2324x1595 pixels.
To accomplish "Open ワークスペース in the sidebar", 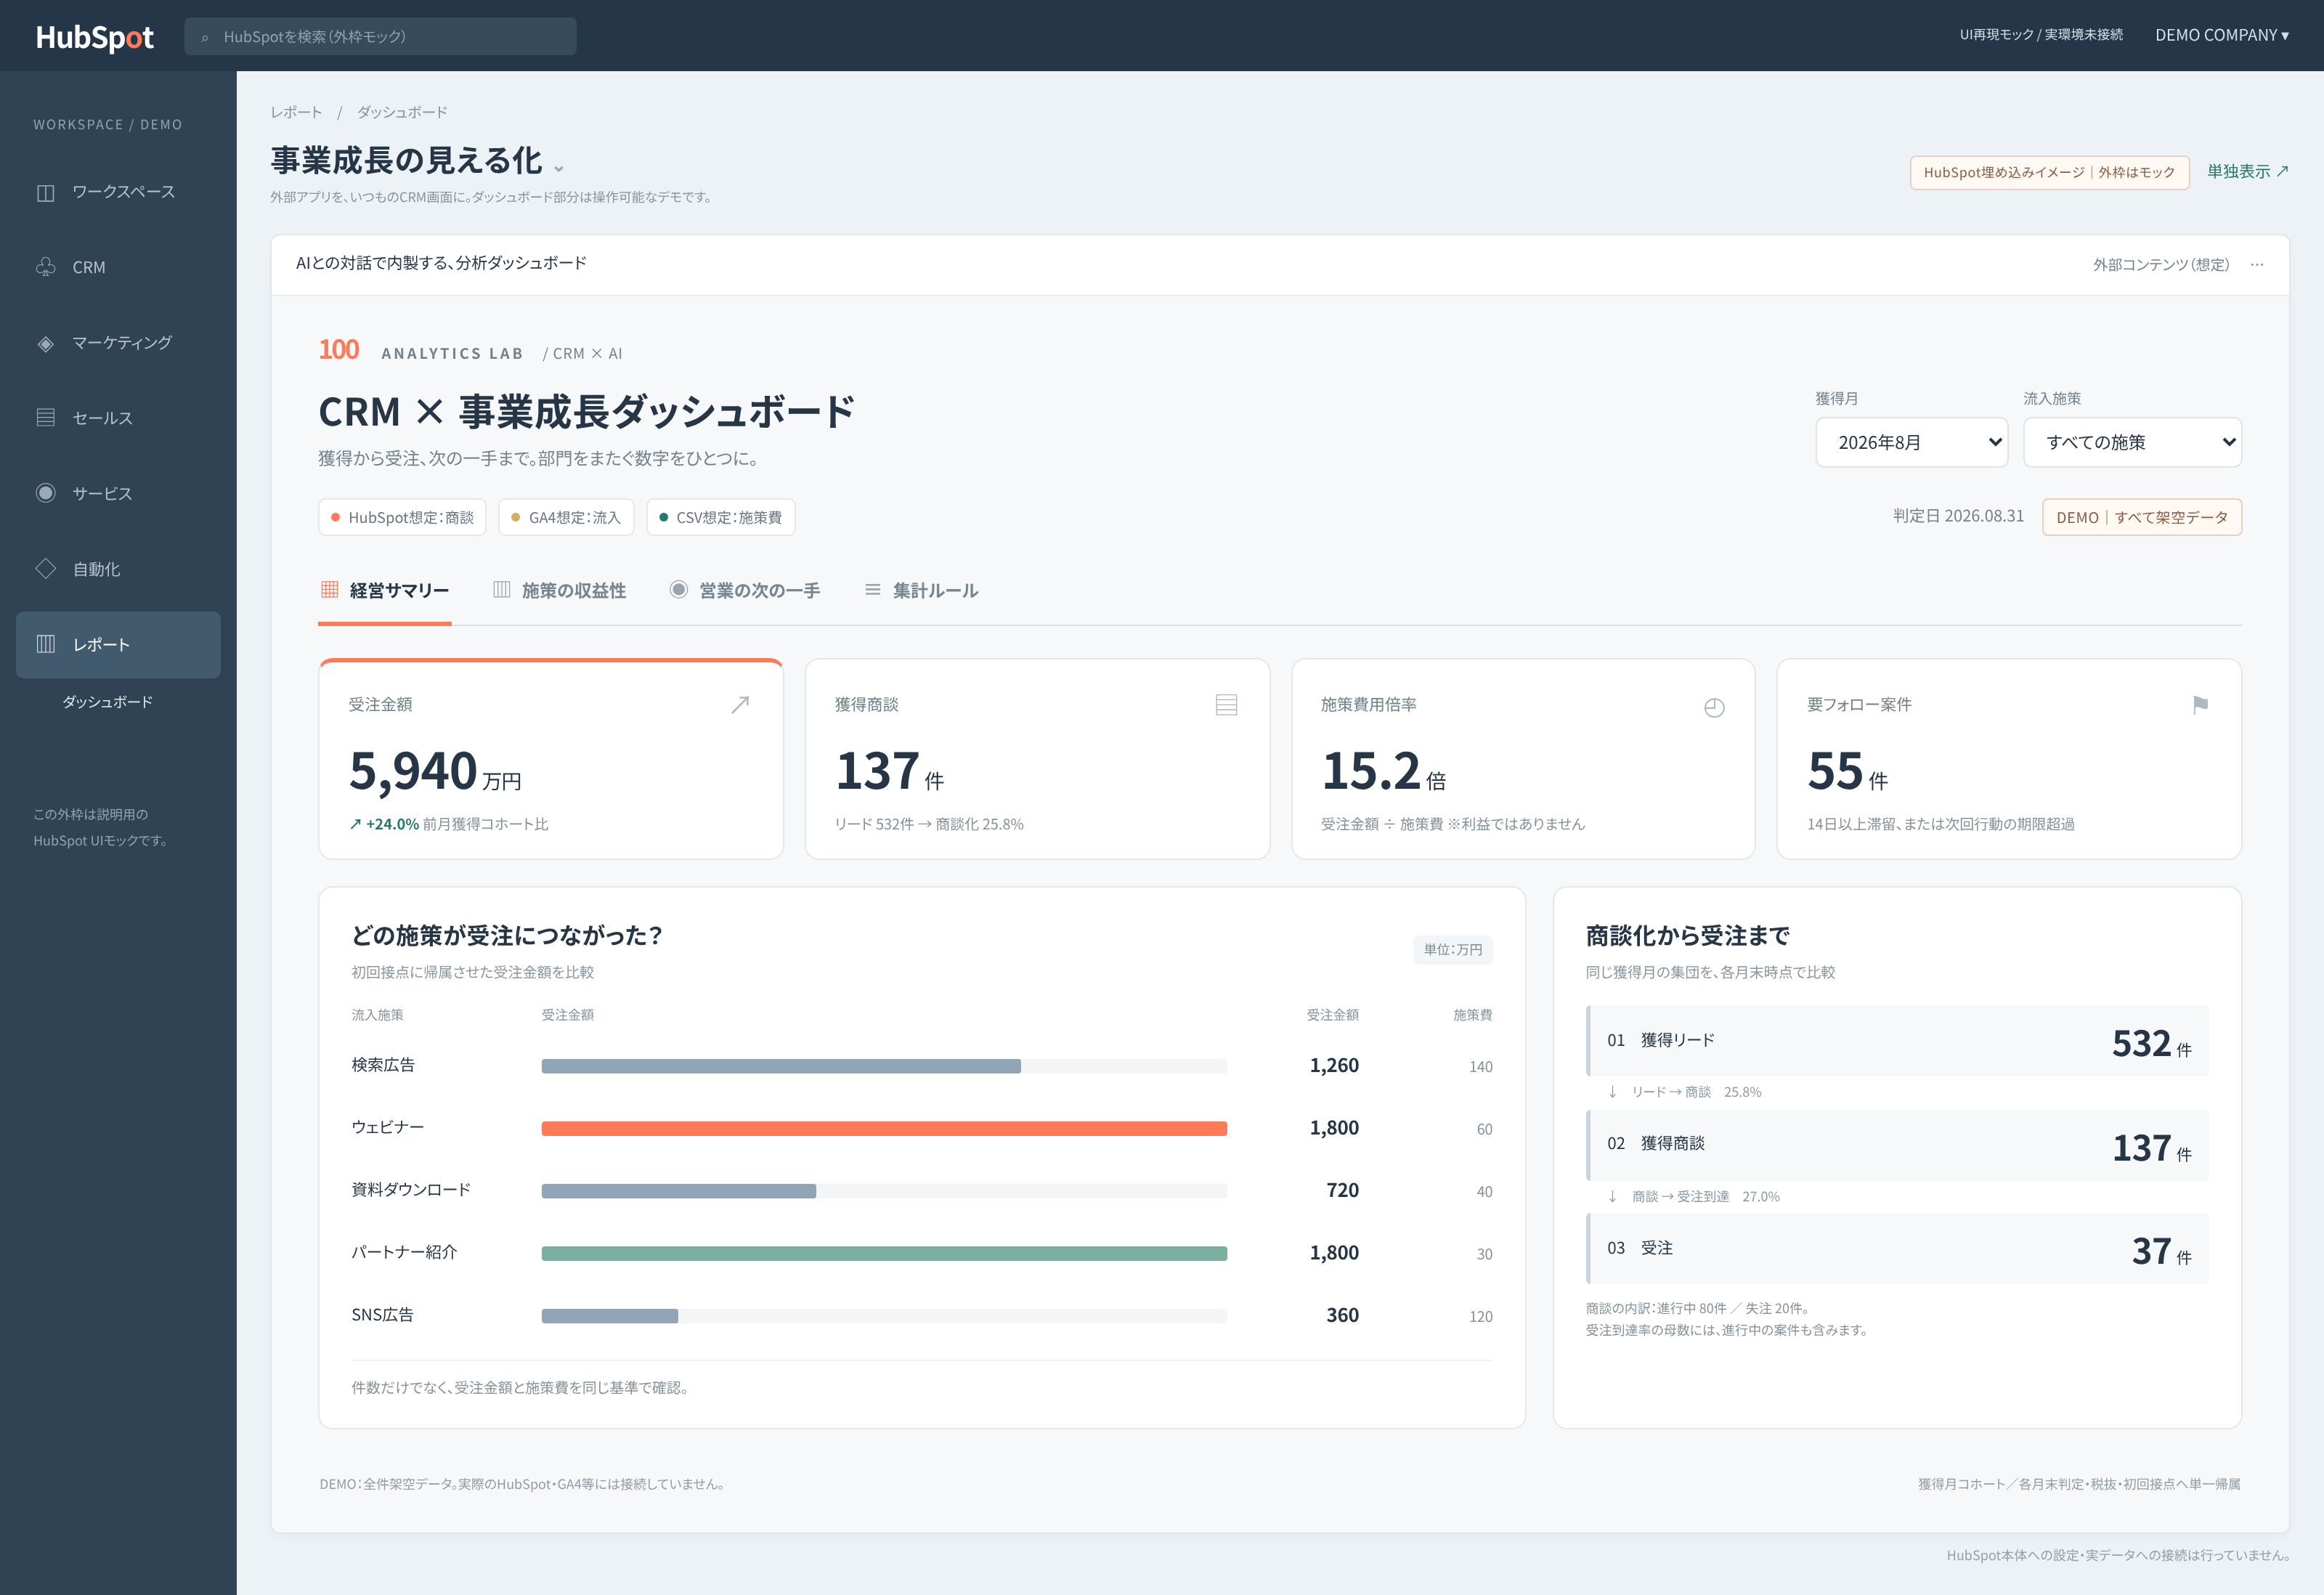I will tap(118, 192).
